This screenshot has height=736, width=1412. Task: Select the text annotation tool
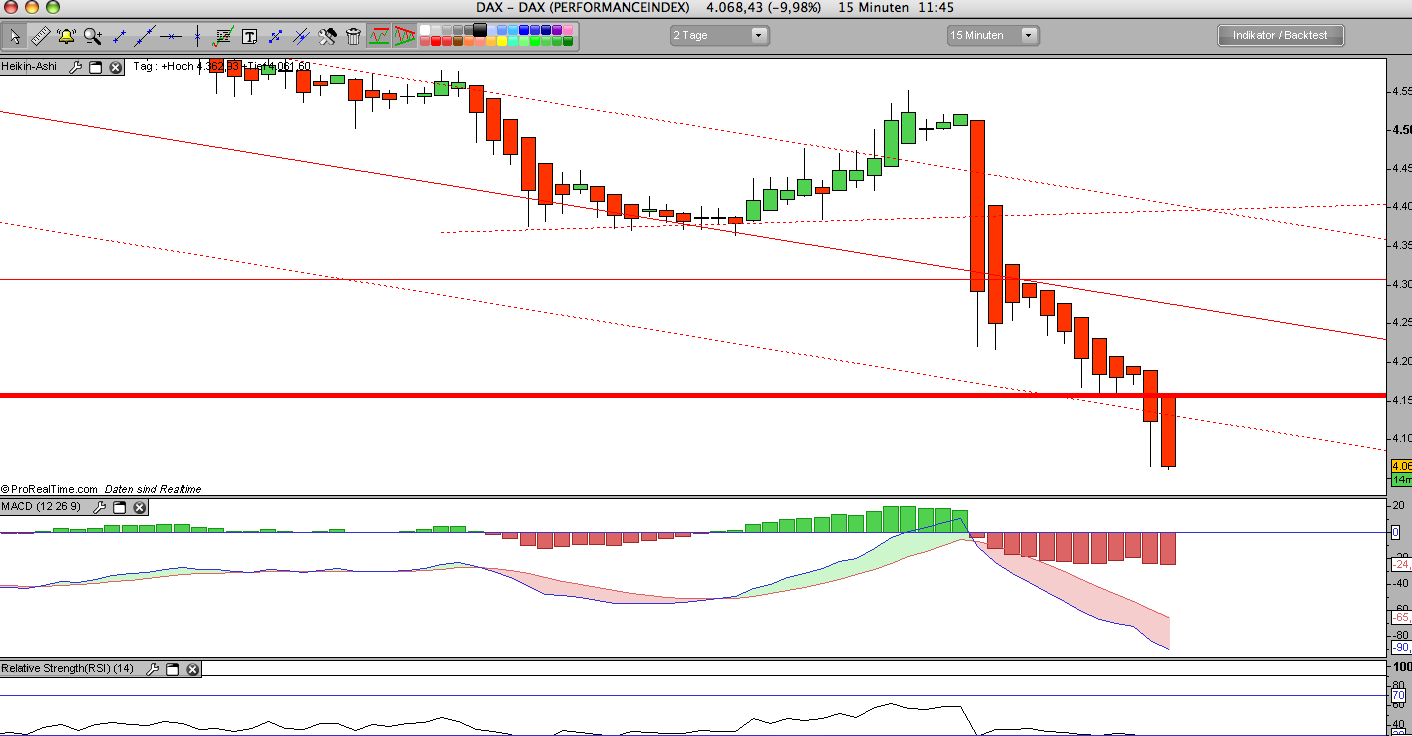click(249, 37)
